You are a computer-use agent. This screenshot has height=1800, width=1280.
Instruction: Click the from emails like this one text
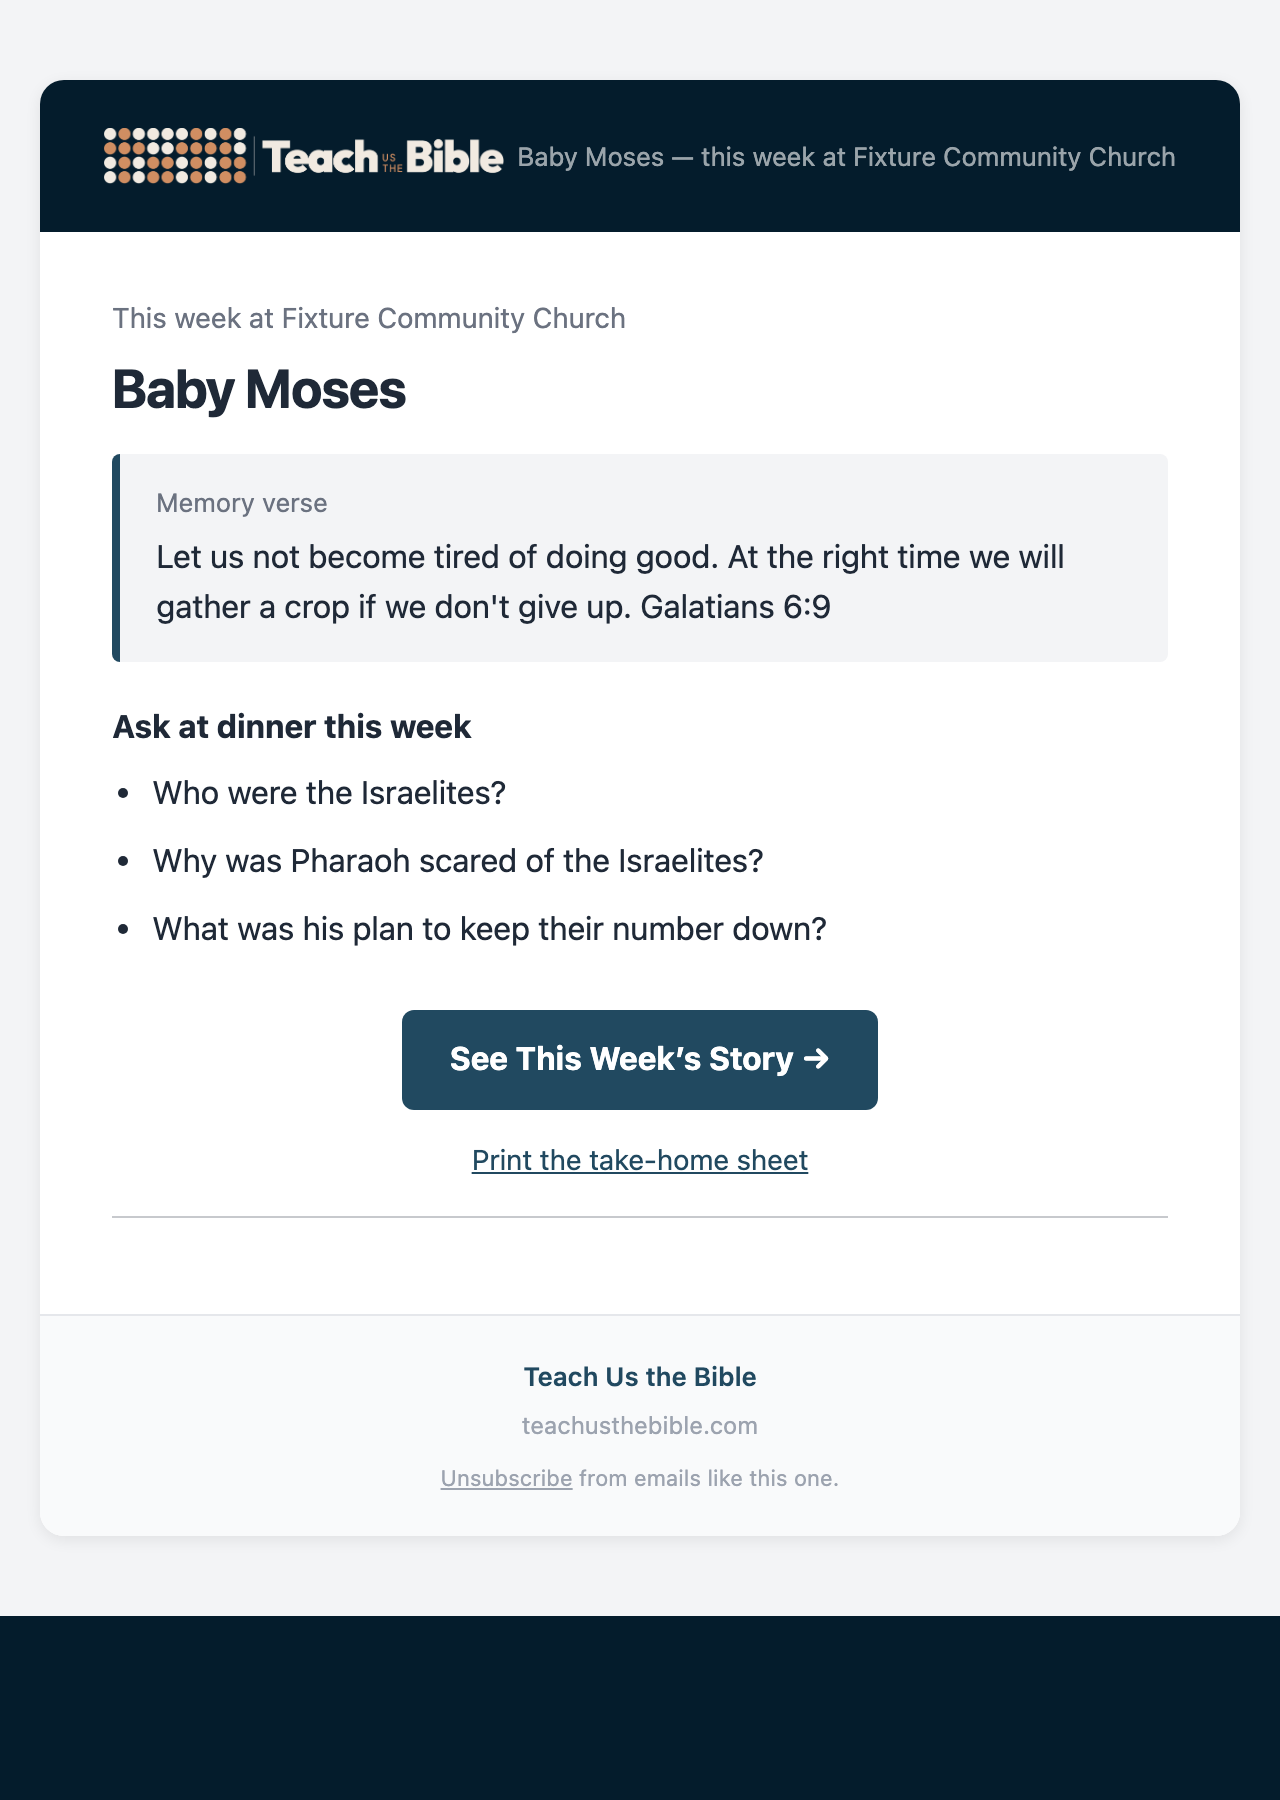pyautogui.click(x=709, y=1478)
